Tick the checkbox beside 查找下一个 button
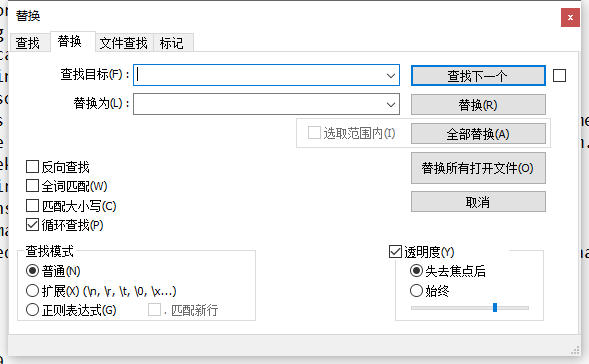The width and height of the screenshot is (589, 364). pos(559,76)
